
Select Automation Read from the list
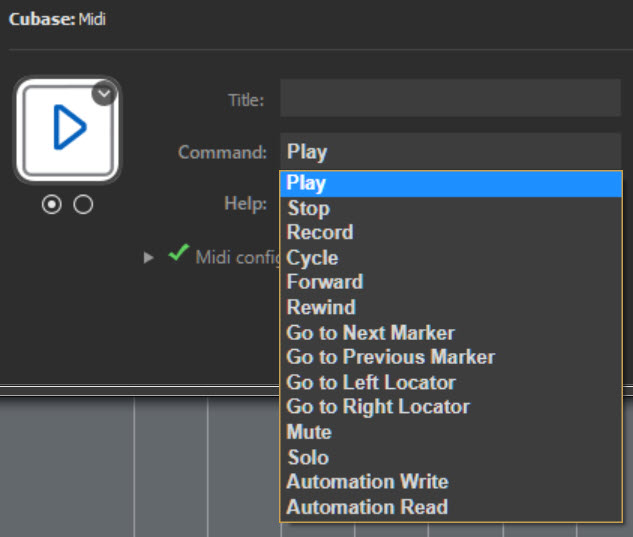click(450, 507)
